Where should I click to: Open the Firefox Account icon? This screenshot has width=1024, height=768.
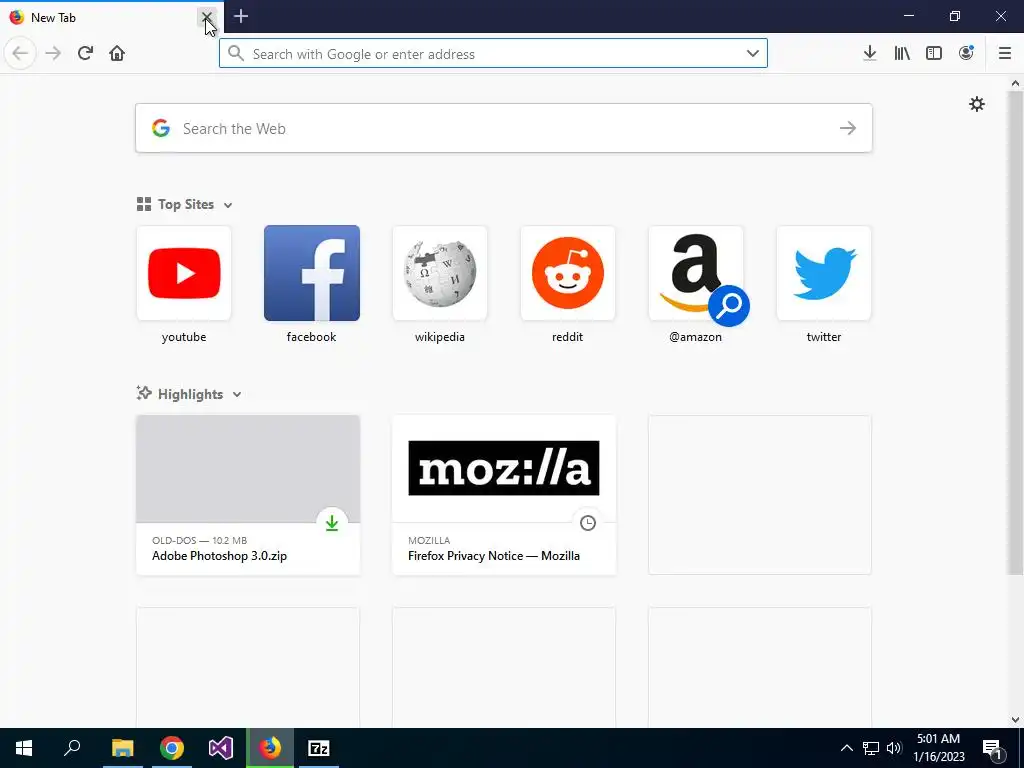[966, 53]
